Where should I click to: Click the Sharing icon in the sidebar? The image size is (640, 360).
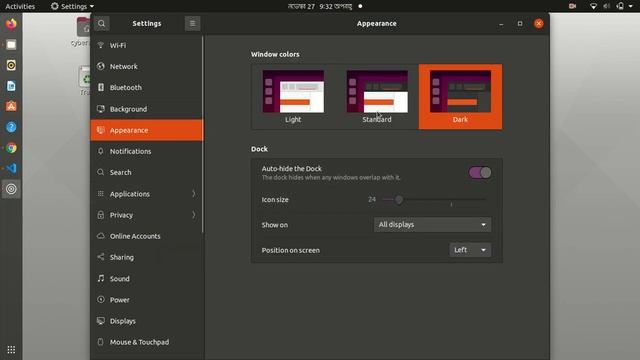100,257
